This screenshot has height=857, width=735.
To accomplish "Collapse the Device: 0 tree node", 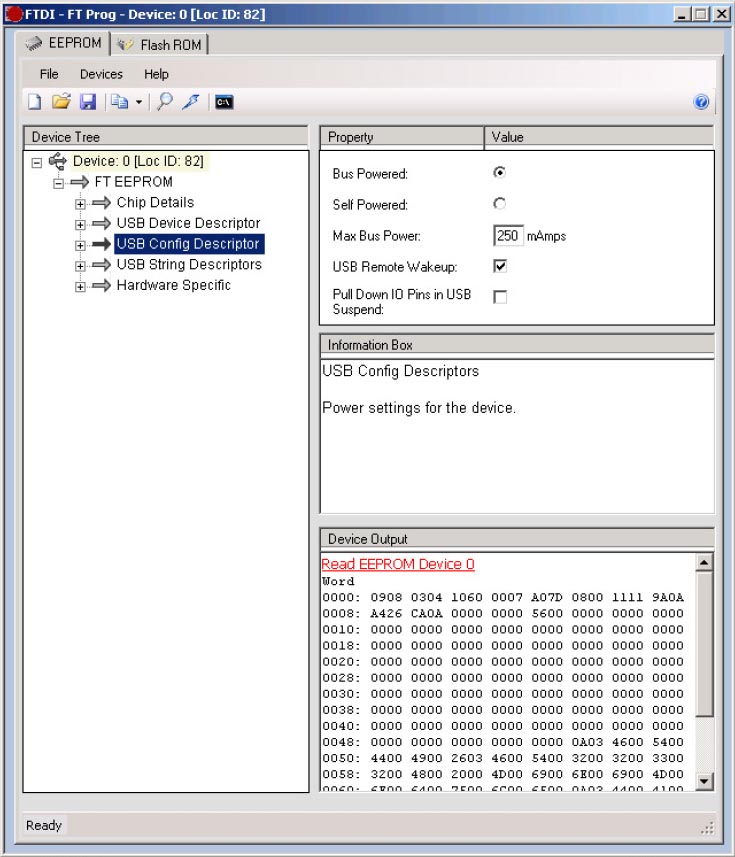I will click(x=37, y=163).
